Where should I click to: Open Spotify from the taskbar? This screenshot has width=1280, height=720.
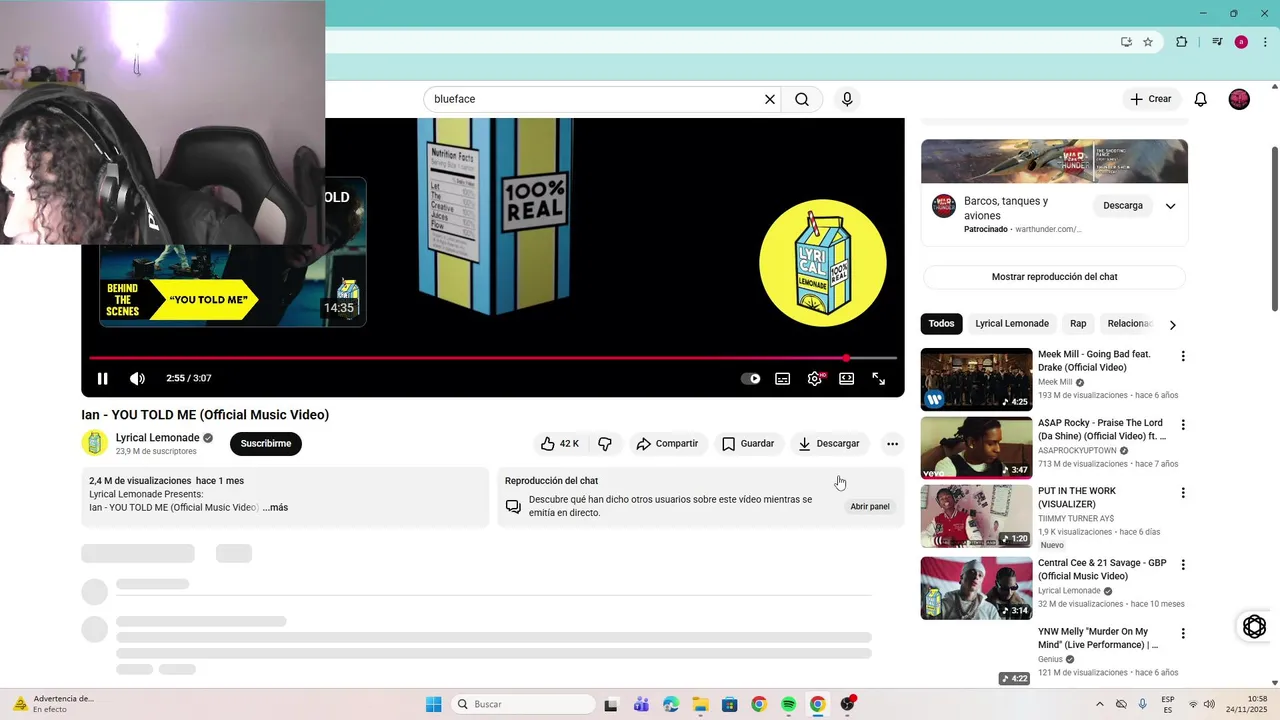click(x=788, y=704)
